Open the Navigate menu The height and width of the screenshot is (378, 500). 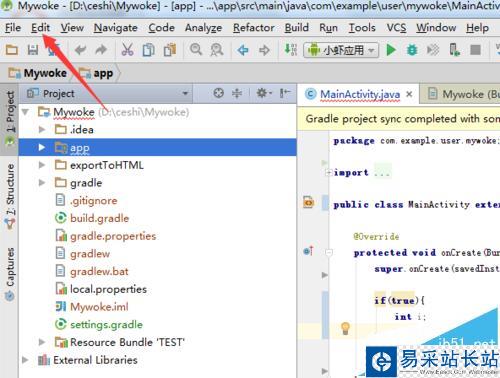tap(115, 28)
